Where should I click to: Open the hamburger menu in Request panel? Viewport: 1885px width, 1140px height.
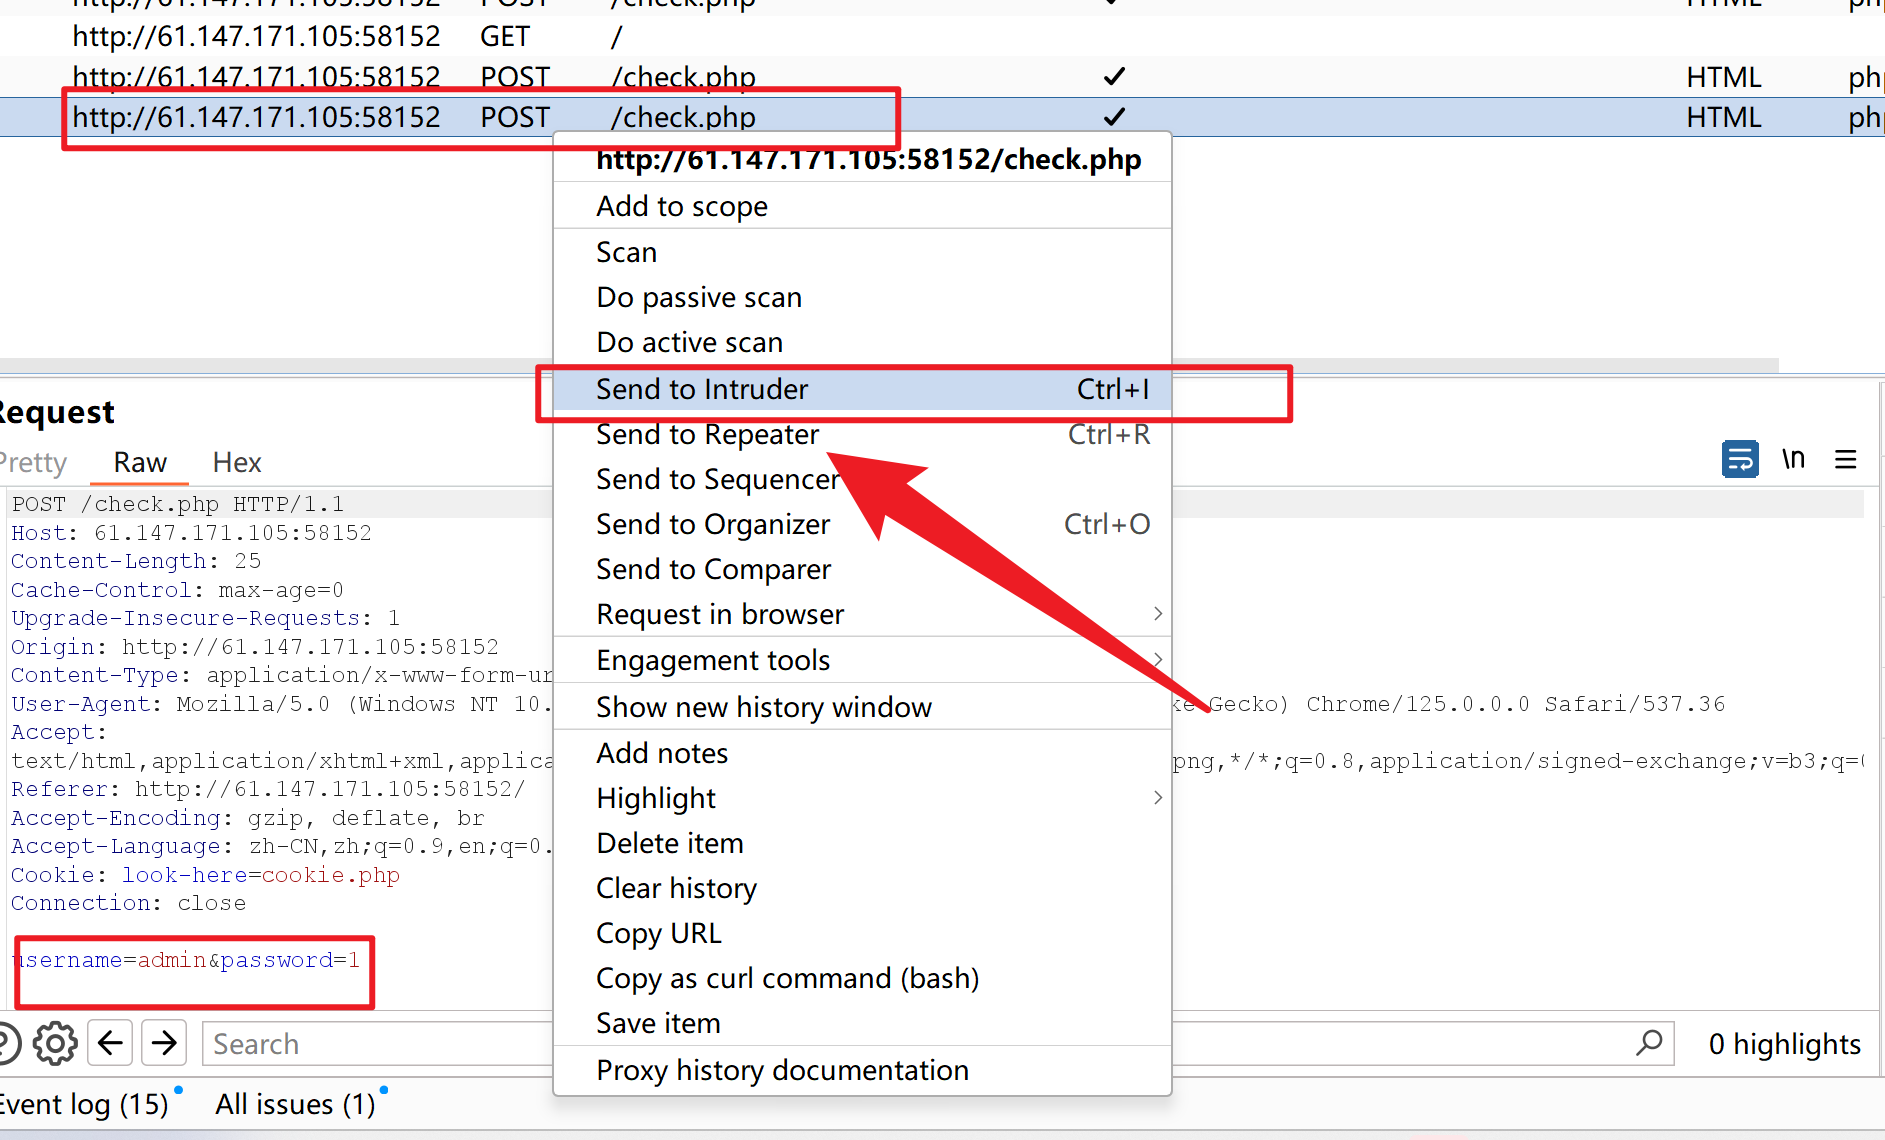[x=1846, y=459]
